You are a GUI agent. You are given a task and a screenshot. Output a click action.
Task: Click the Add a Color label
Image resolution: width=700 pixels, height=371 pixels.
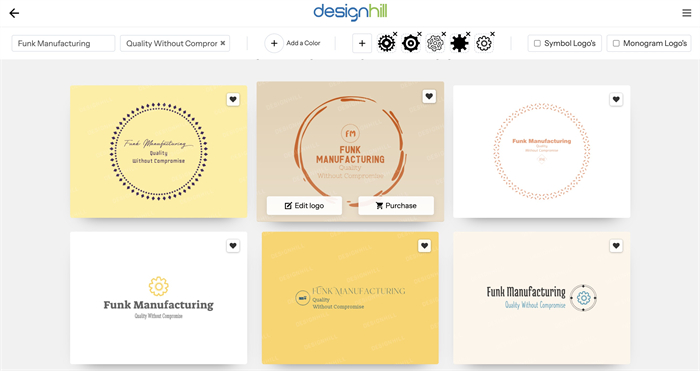pyautogui.click(x=303, y=43)
